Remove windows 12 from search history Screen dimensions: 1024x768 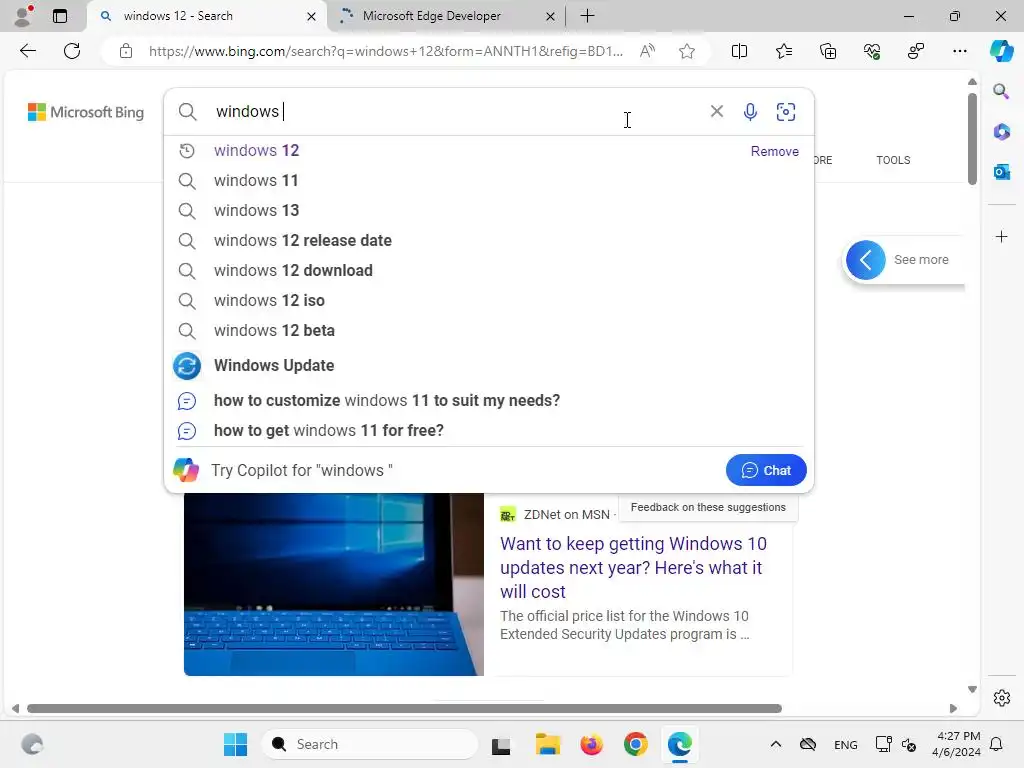pos(775,152)
